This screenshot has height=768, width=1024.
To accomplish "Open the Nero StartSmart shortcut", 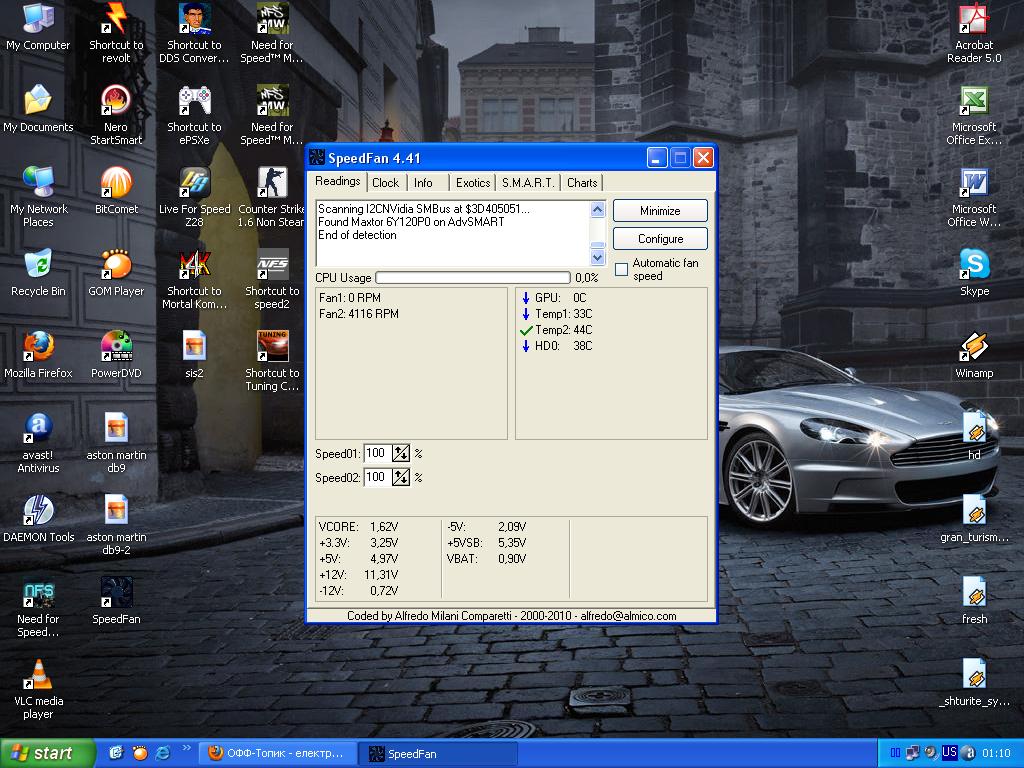I will point(116,101).
